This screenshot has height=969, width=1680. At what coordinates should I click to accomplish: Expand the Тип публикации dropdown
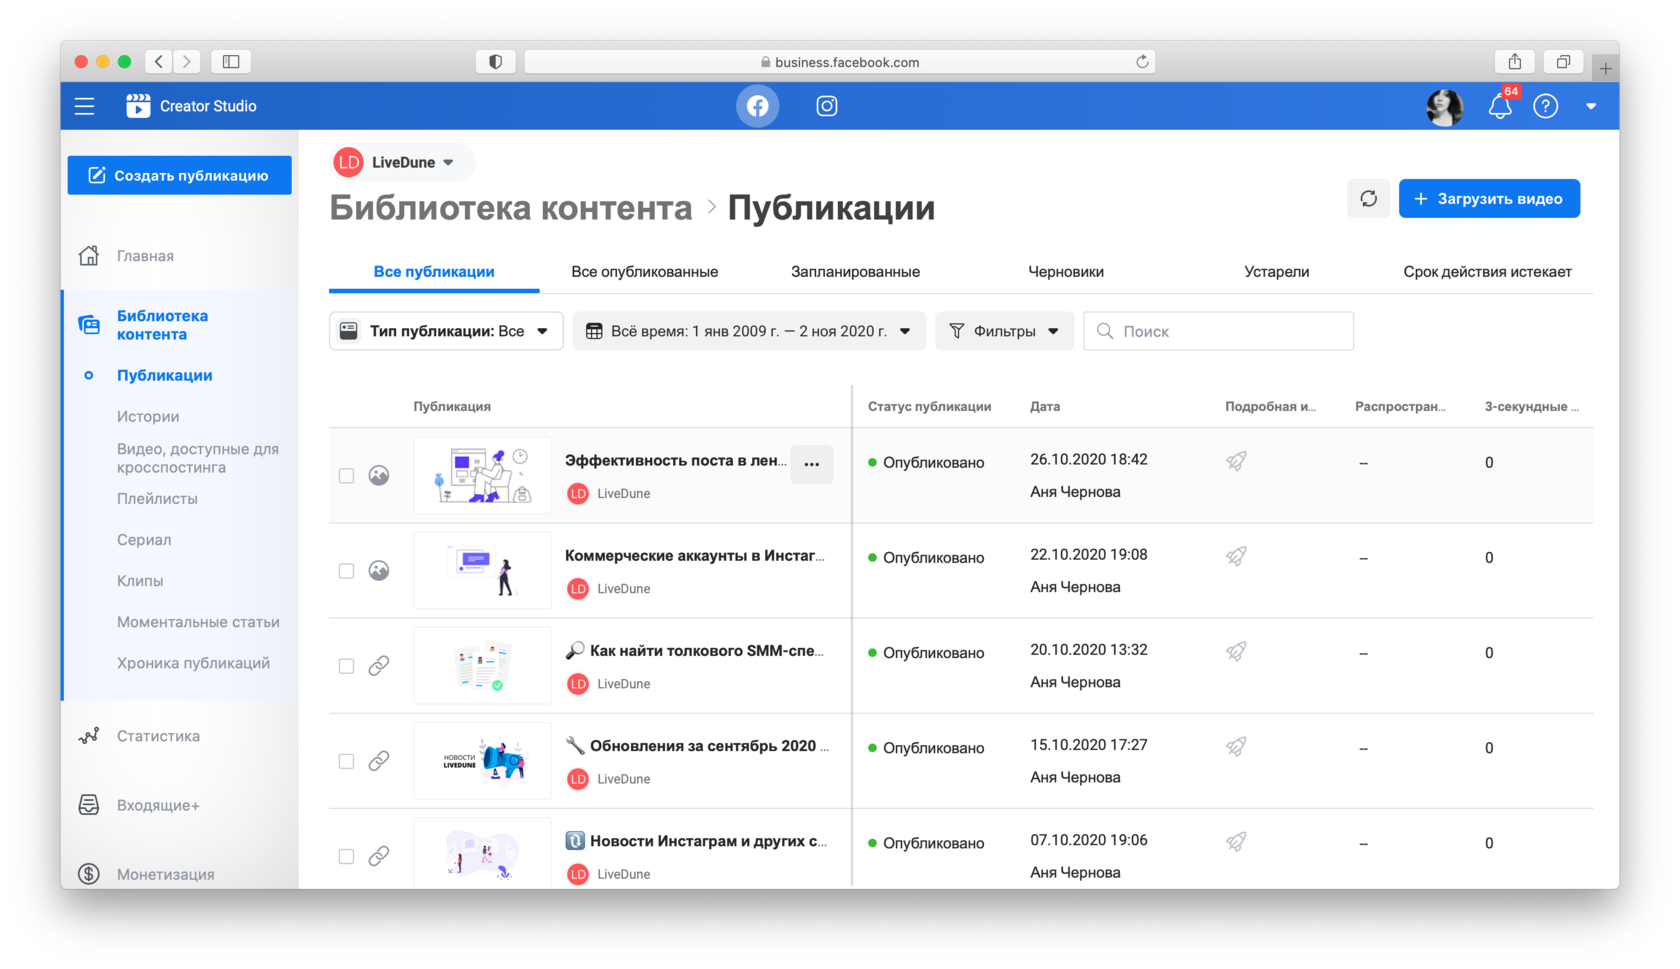click(445, 331)
